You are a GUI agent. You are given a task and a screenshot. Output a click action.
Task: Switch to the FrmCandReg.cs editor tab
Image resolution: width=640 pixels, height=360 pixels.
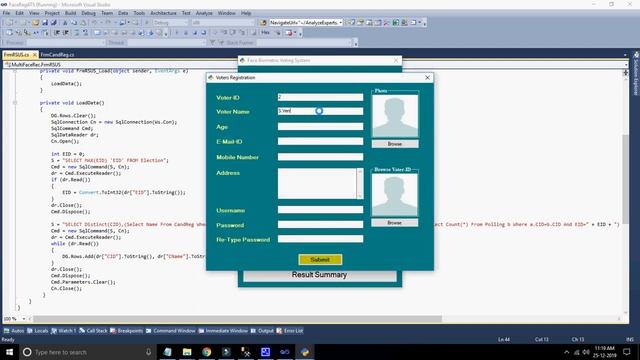(58, 54)
